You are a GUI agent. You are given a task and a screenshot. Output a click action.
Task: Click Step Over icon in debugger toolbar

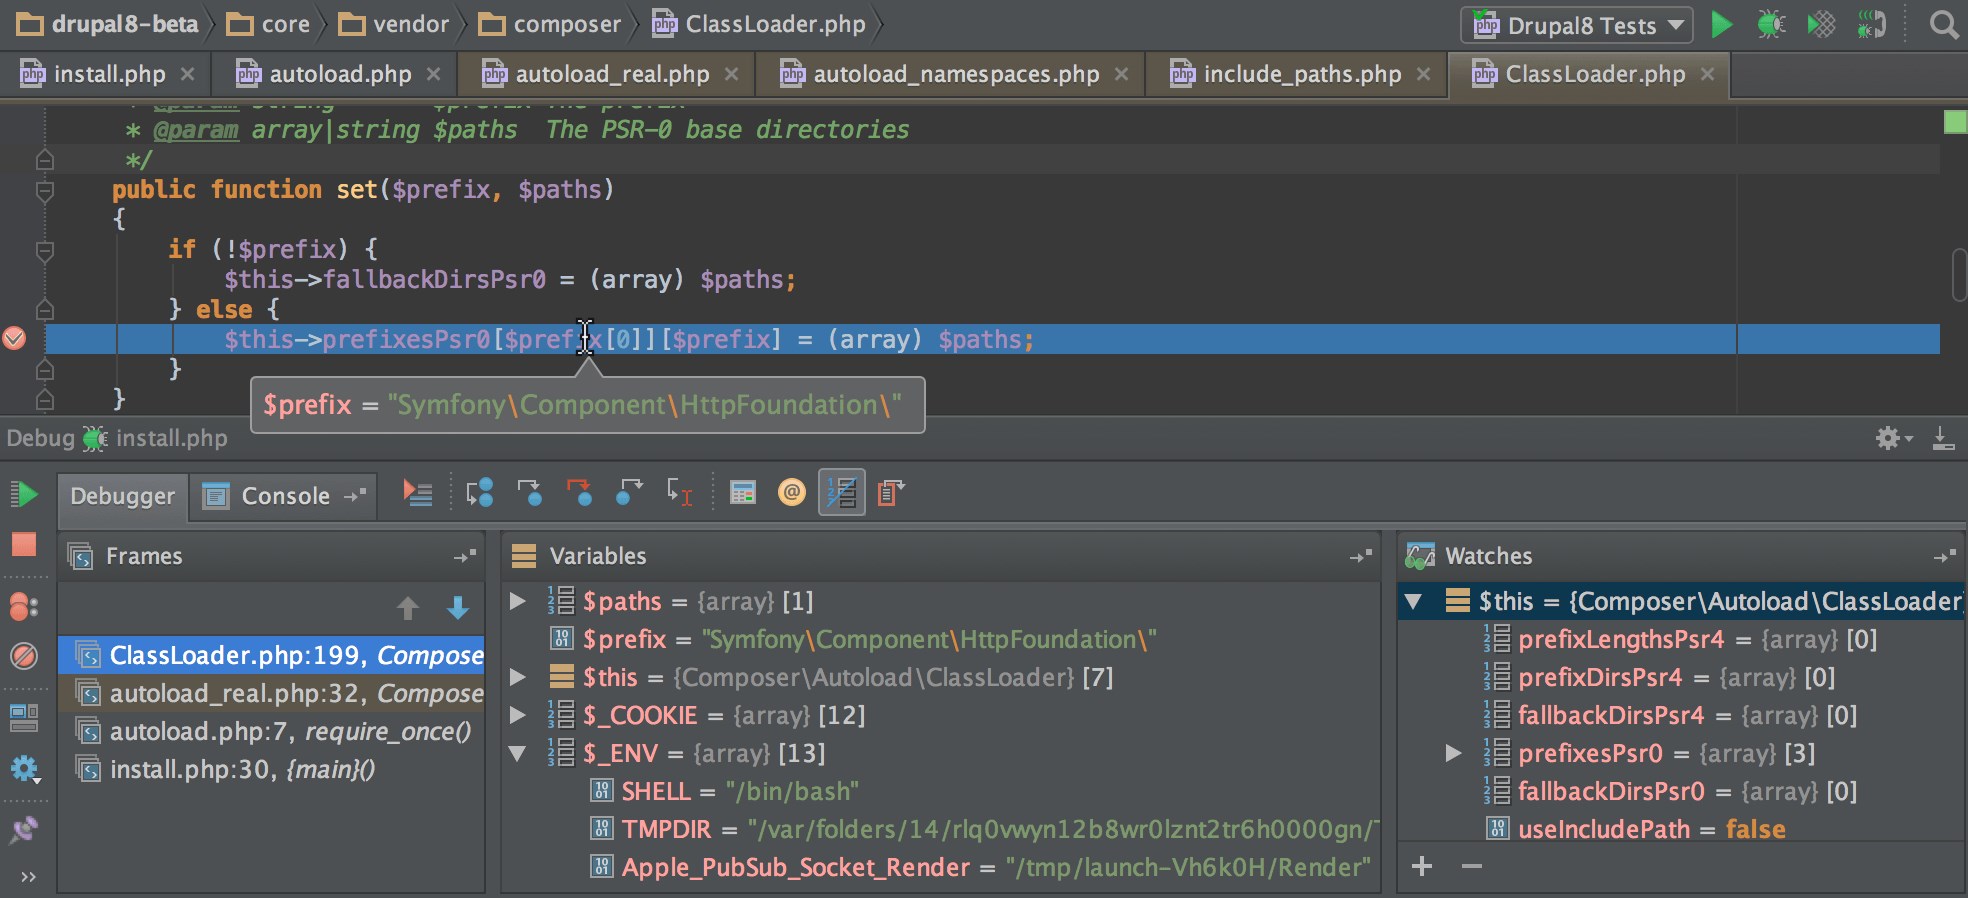coord(480,493)
